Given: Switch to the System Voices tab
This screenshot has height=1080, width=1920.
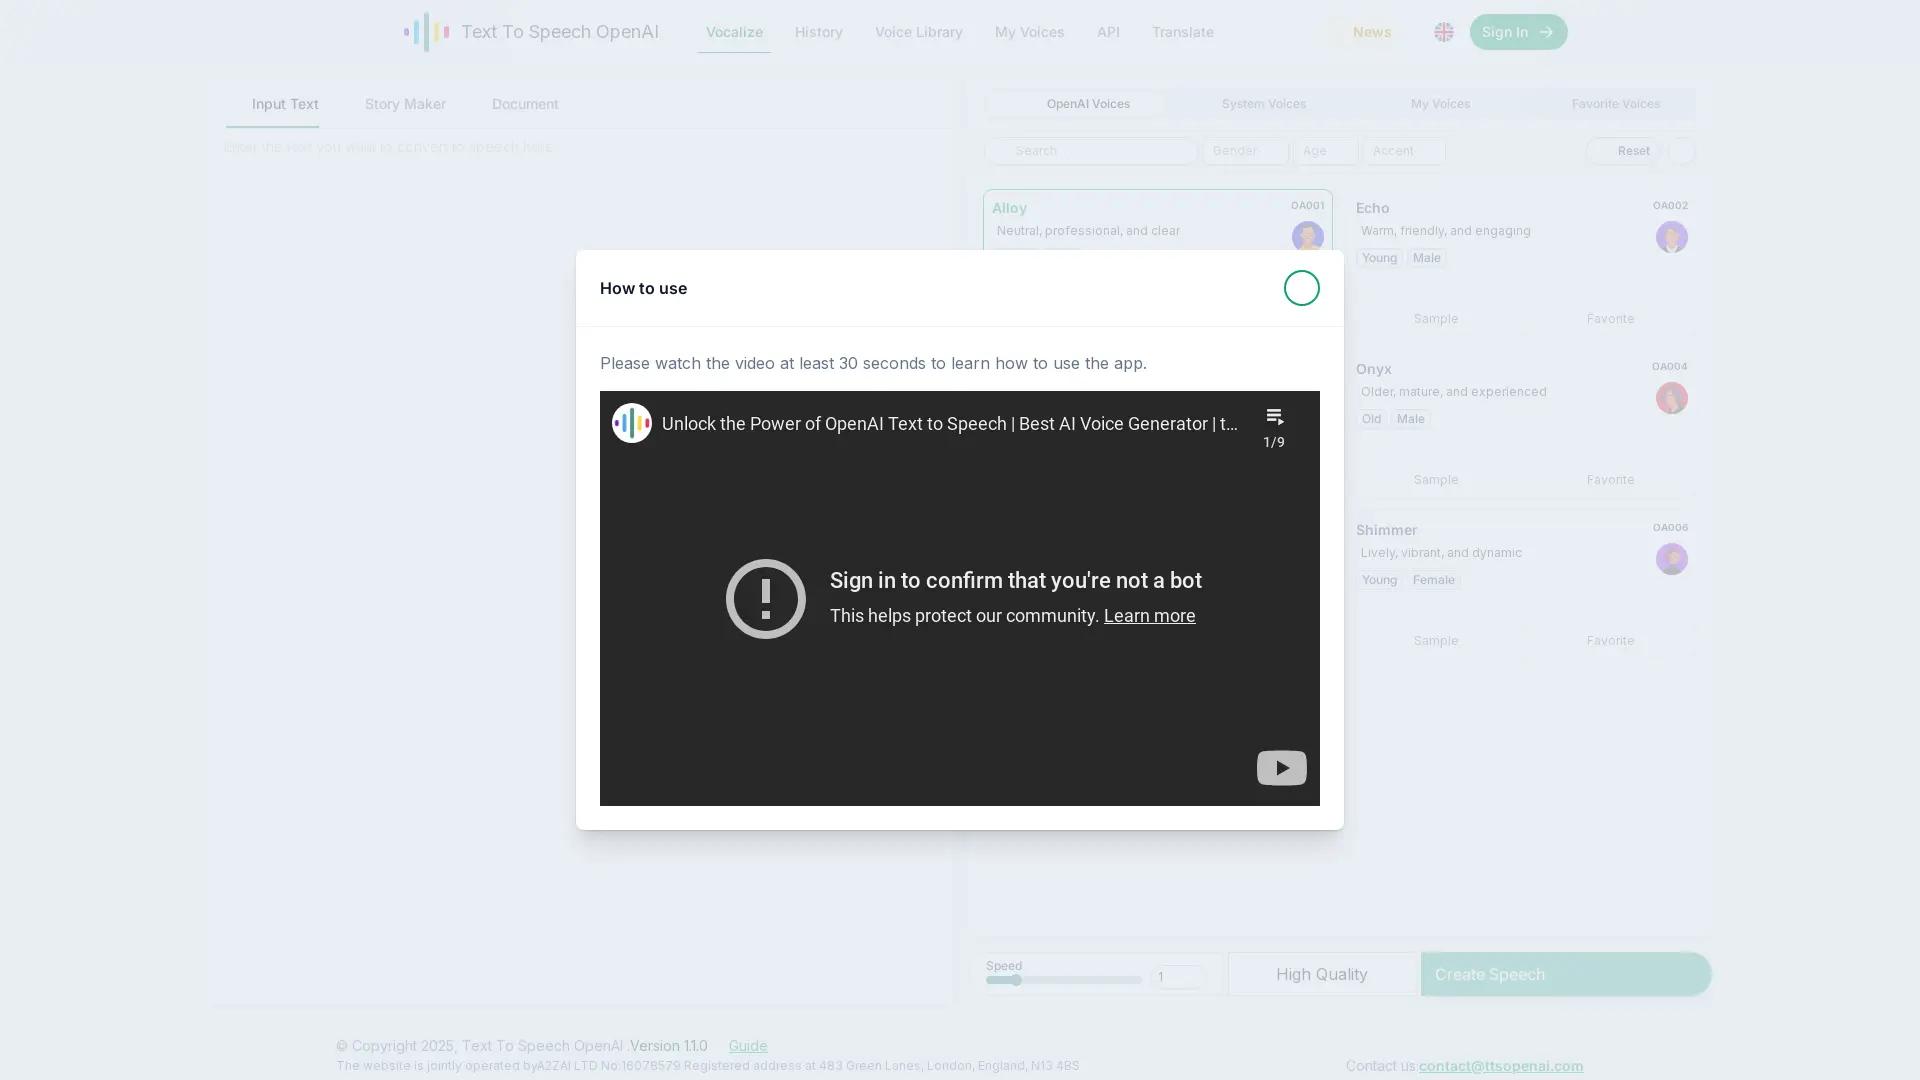Looking at the screenshot, I should [x=1263, y=104].
